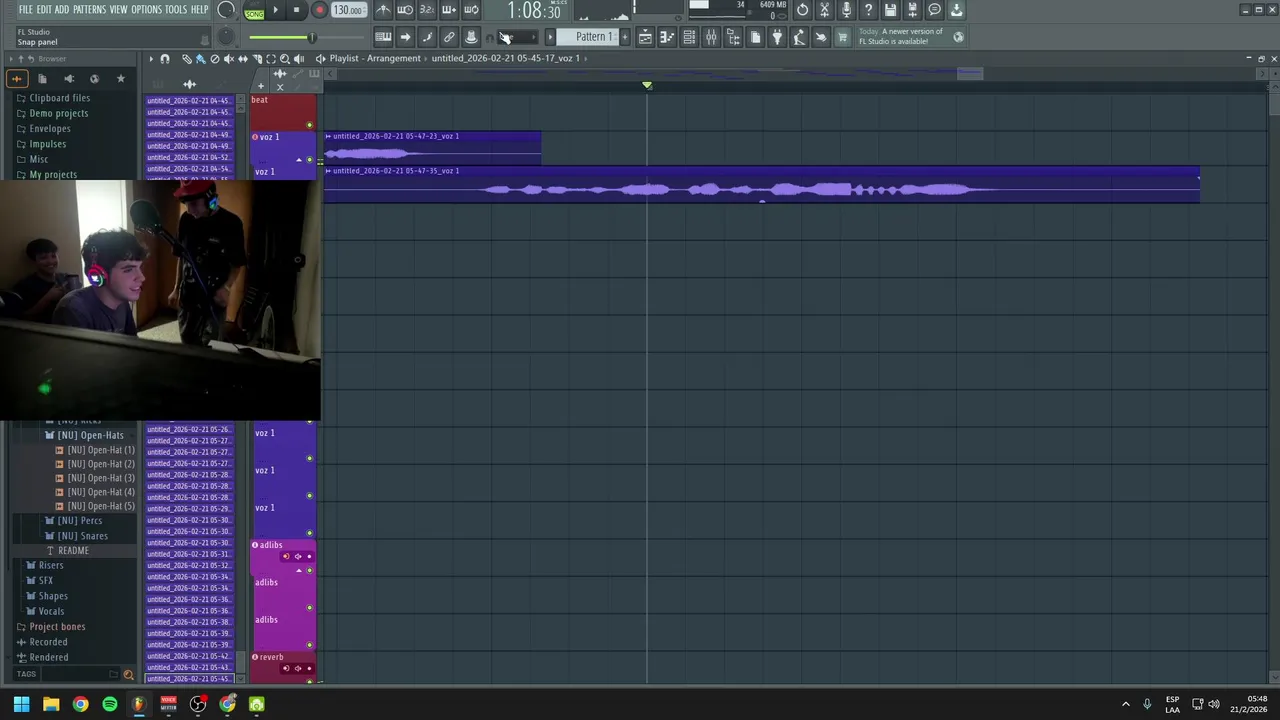Viewport: 1280px width, 720px height.
Task: Open the Browser/plugin picker view icon
Action: tap(733, 37)
